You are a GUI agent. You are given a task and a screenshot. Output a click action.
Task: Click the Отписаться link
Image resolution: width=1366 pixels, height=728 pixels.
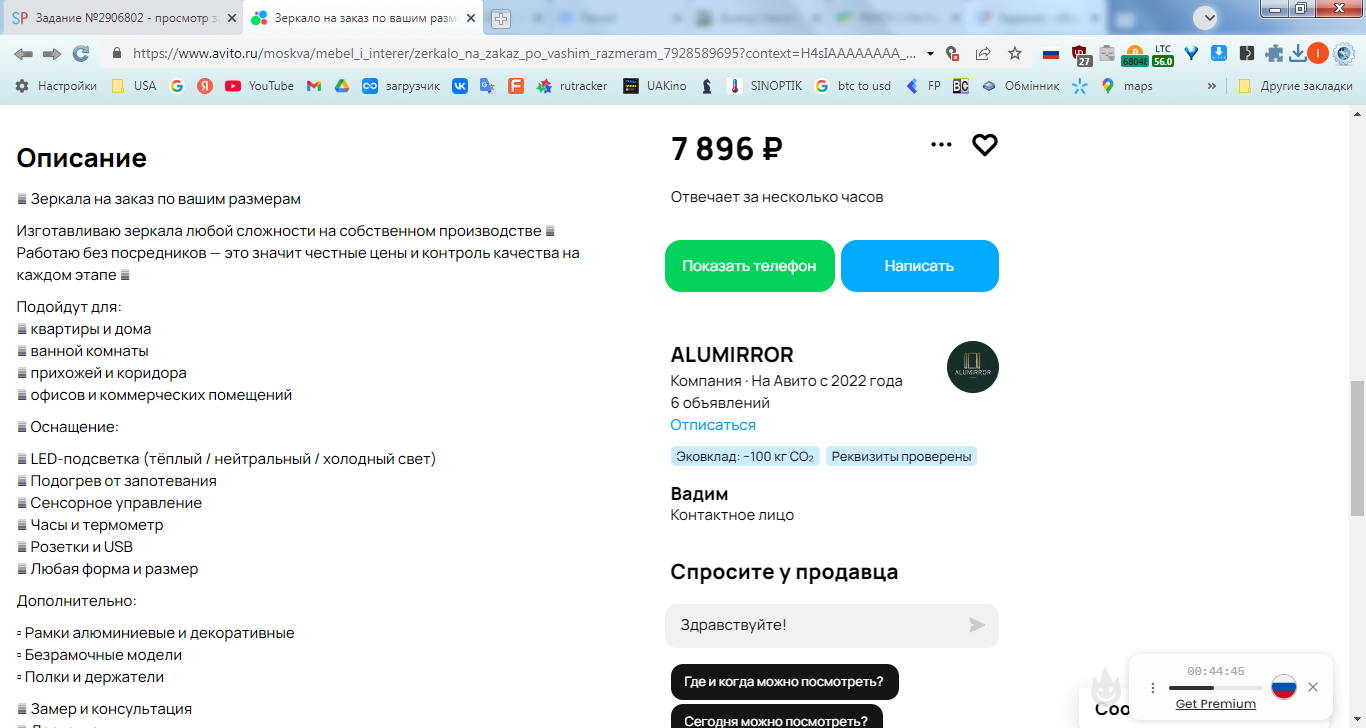(x=713, y=425)
